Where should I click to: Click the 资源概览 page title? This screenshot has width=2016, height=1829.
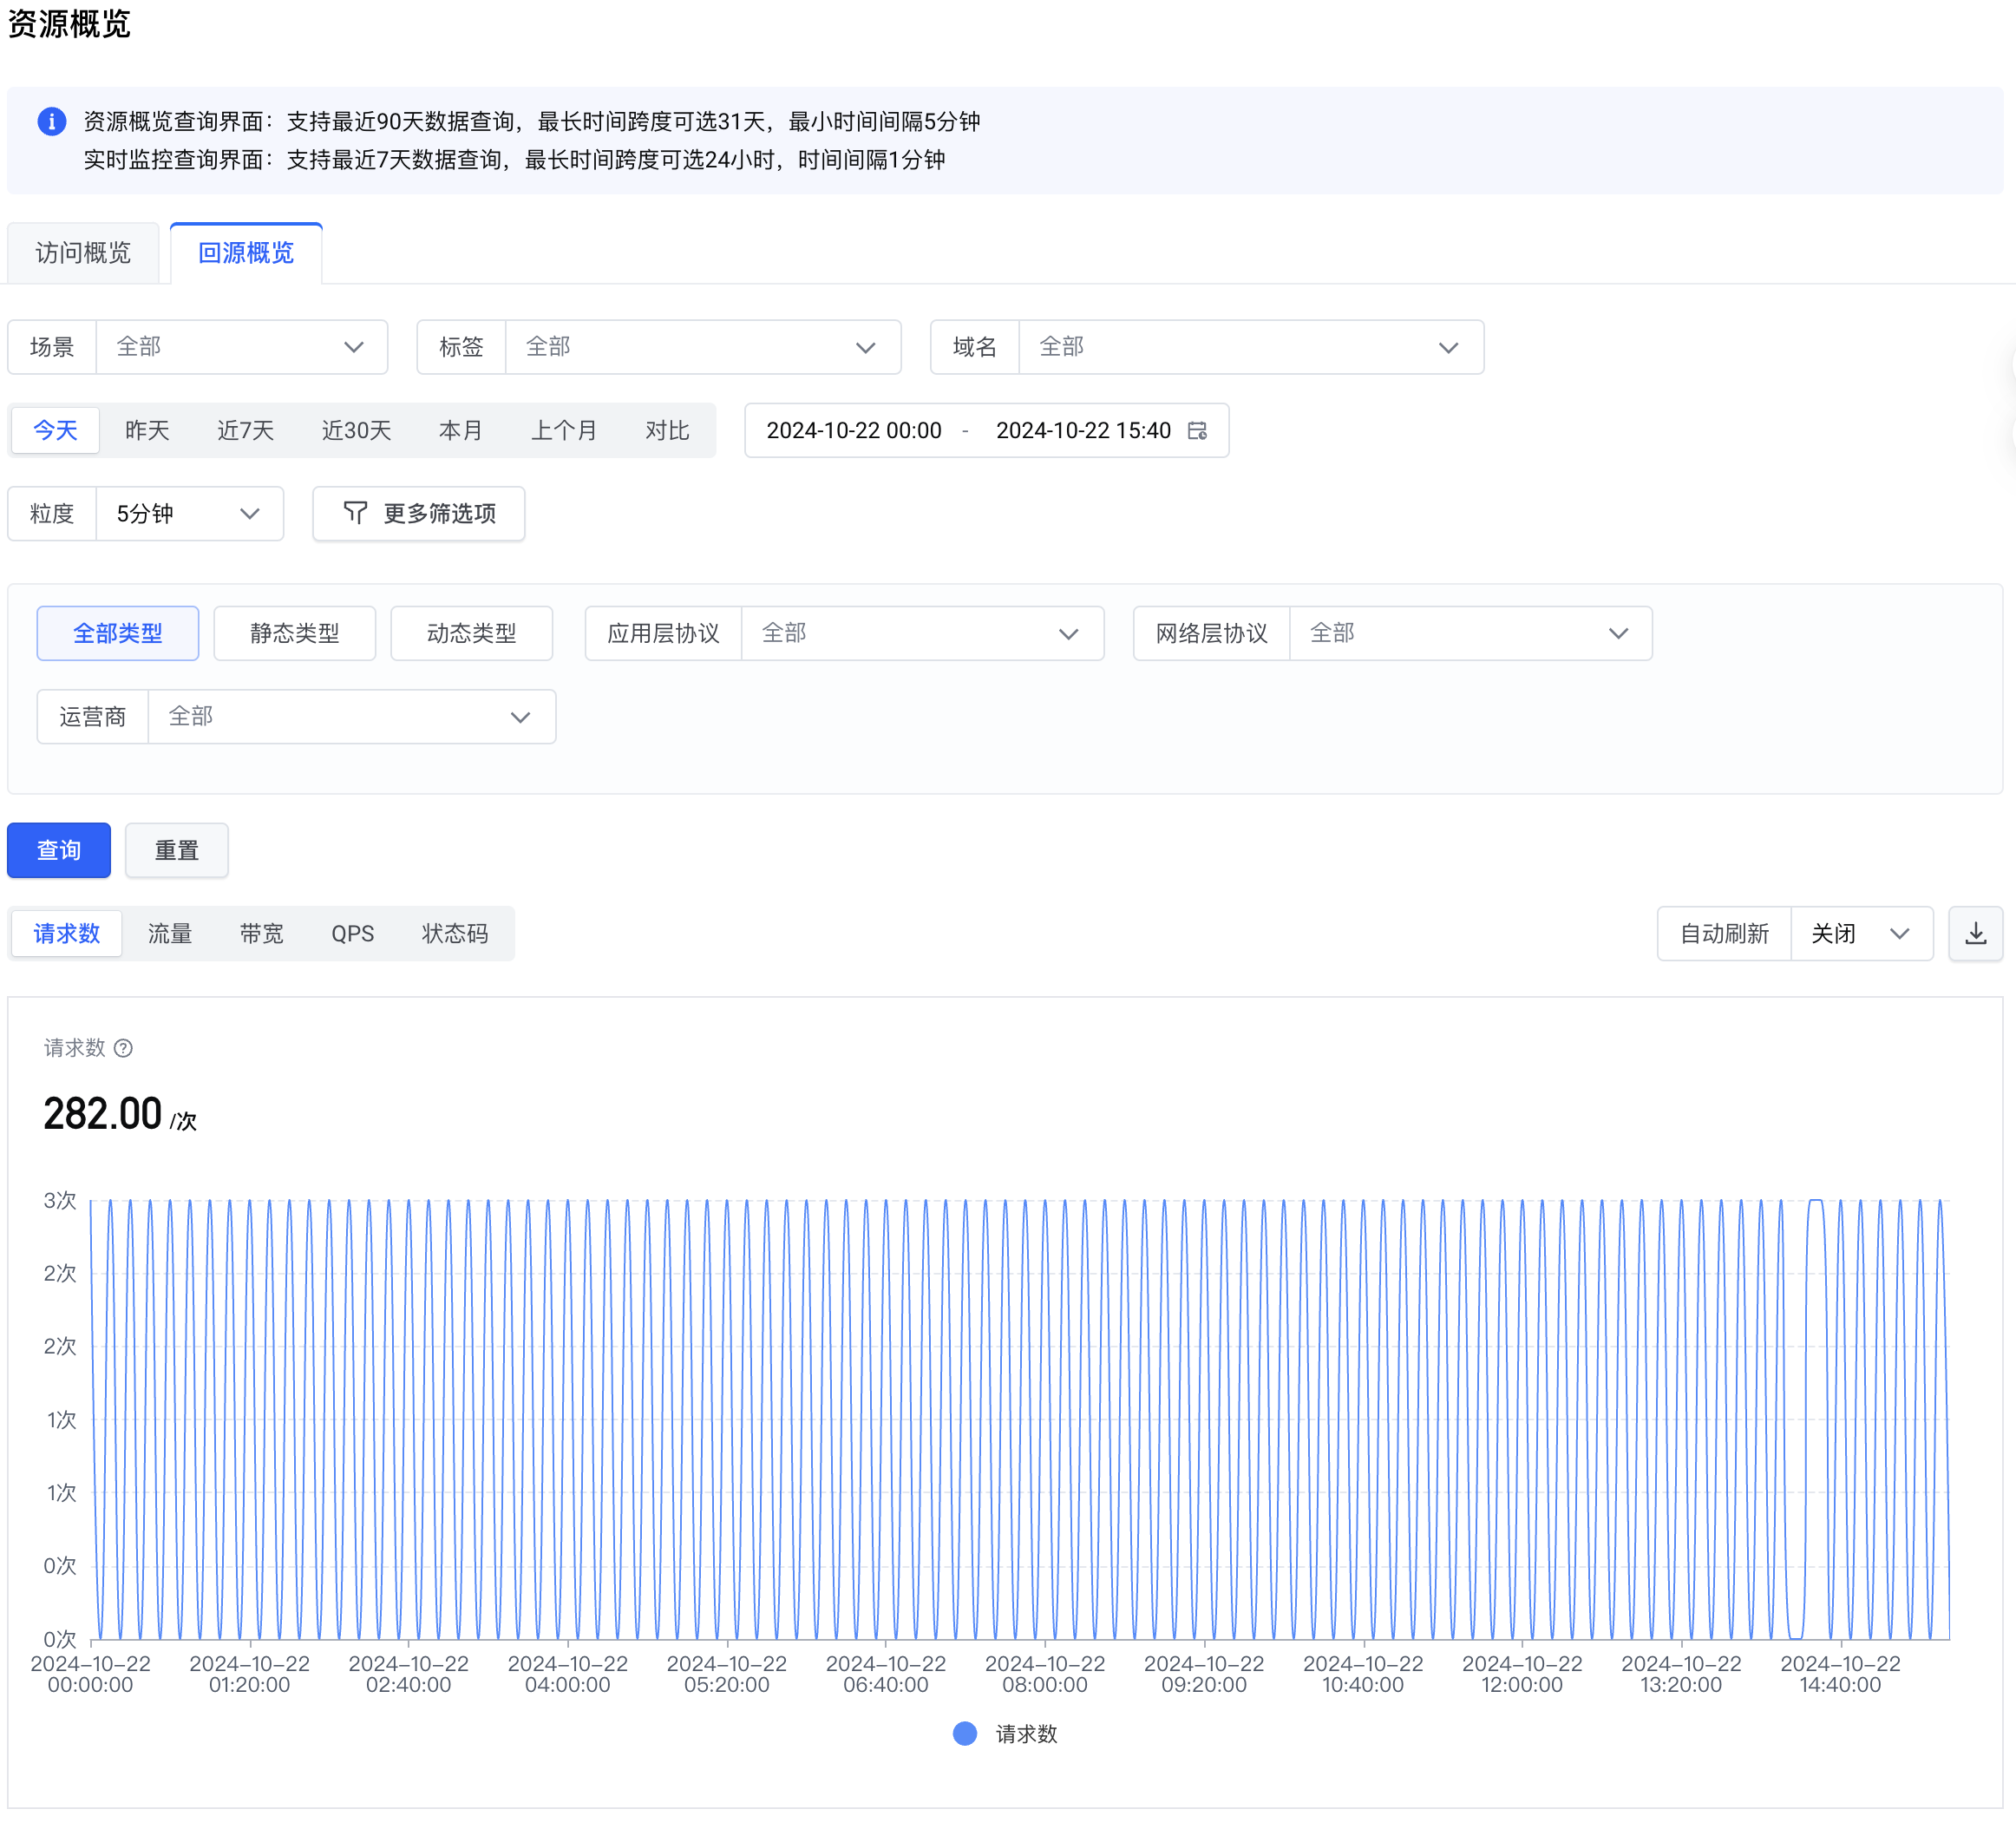69,23
